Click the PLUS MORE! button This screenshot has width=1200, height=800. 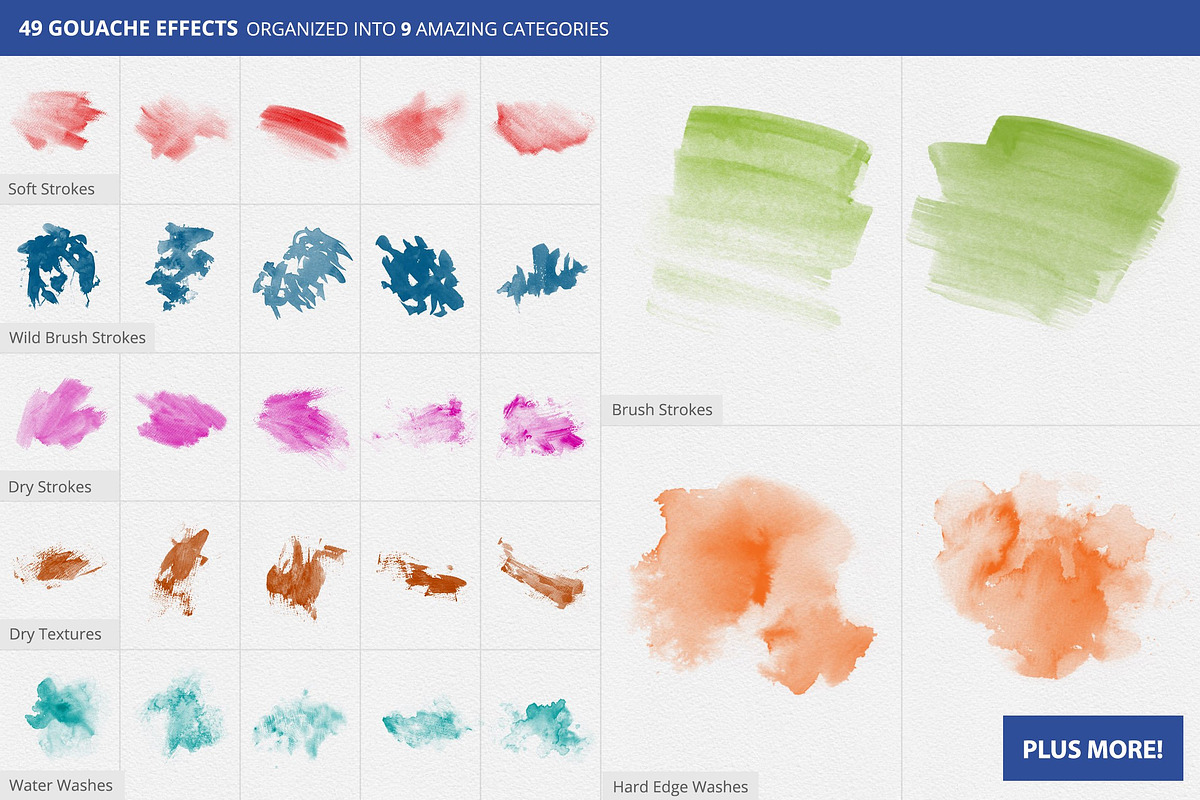[x=1092, y=748]
